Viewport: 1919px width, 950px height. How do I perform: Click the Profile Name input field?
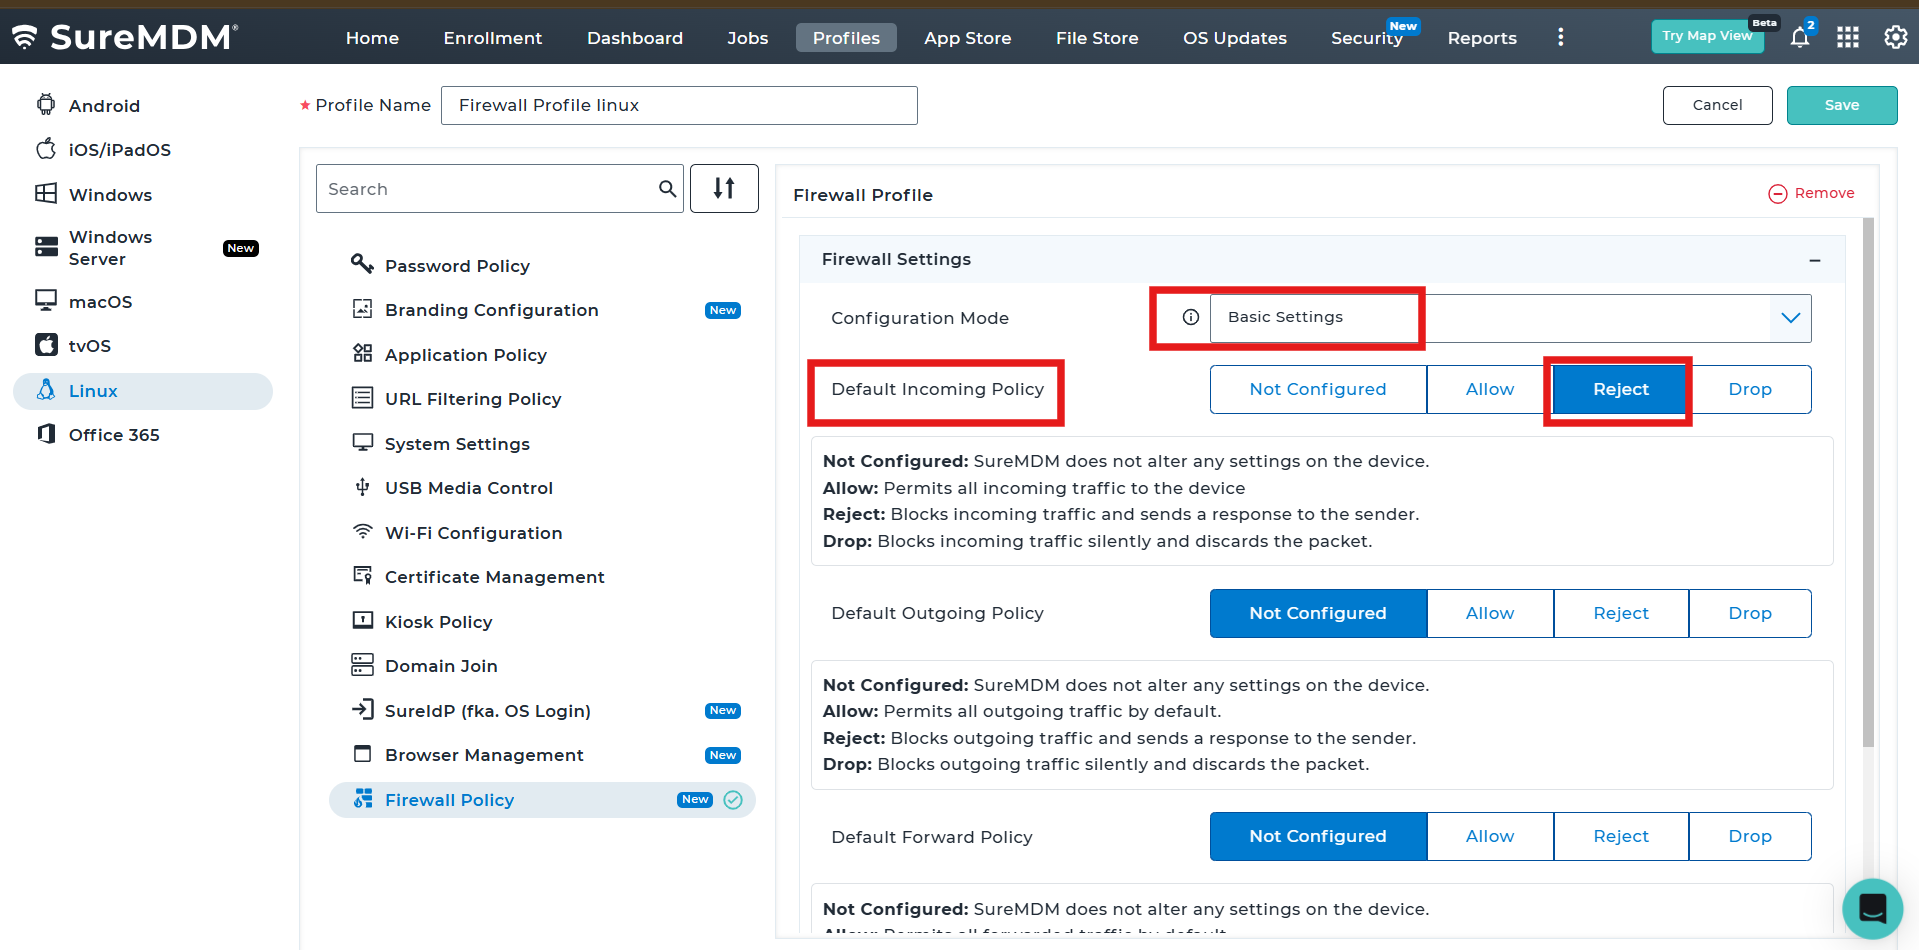coord(679,105)
